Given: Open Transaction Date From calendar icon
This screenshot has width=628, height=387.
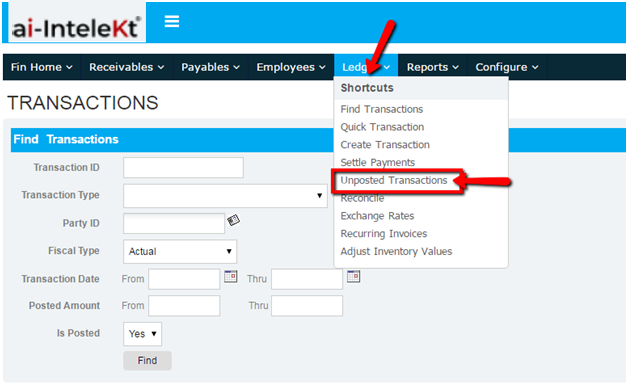Looking at the screenshot, I should click(231, 276).
